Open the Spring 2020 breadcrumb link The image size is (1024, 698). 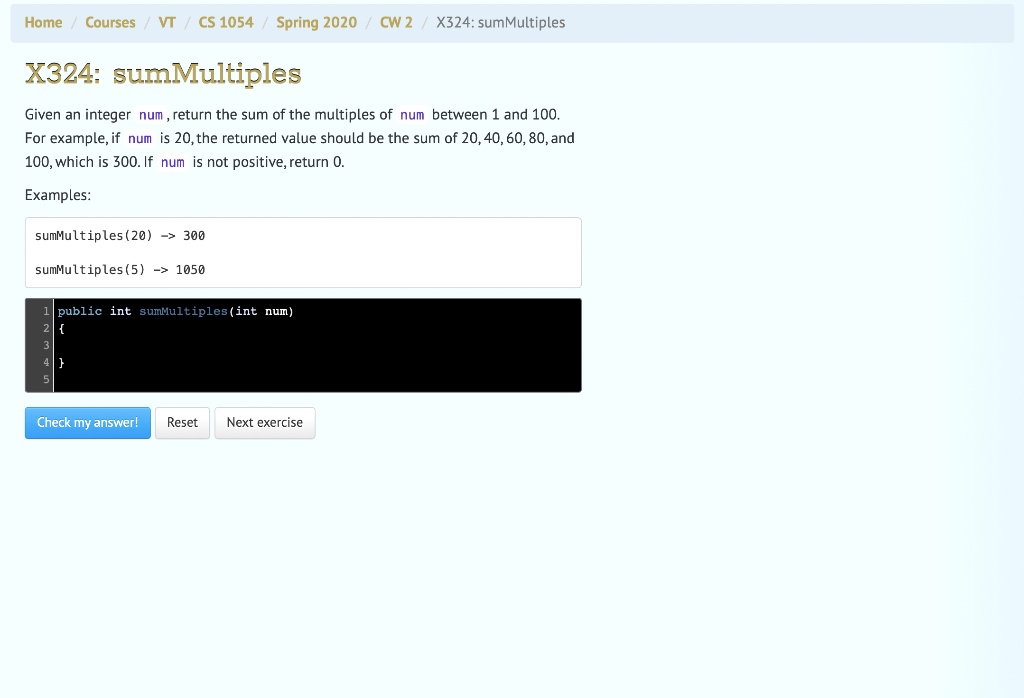click(x=317, y=22)
